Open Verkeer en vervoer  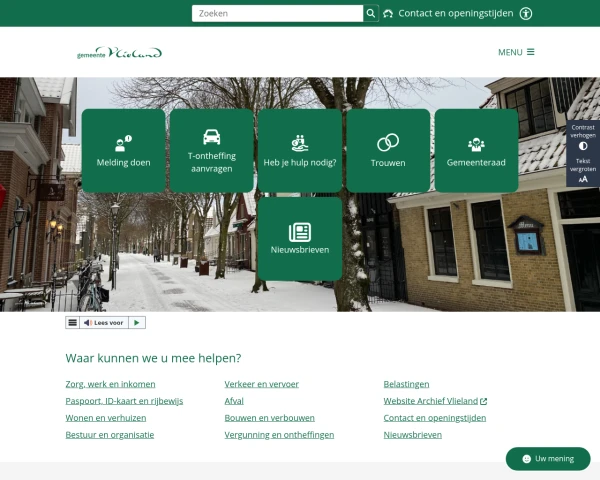[262, 384]
